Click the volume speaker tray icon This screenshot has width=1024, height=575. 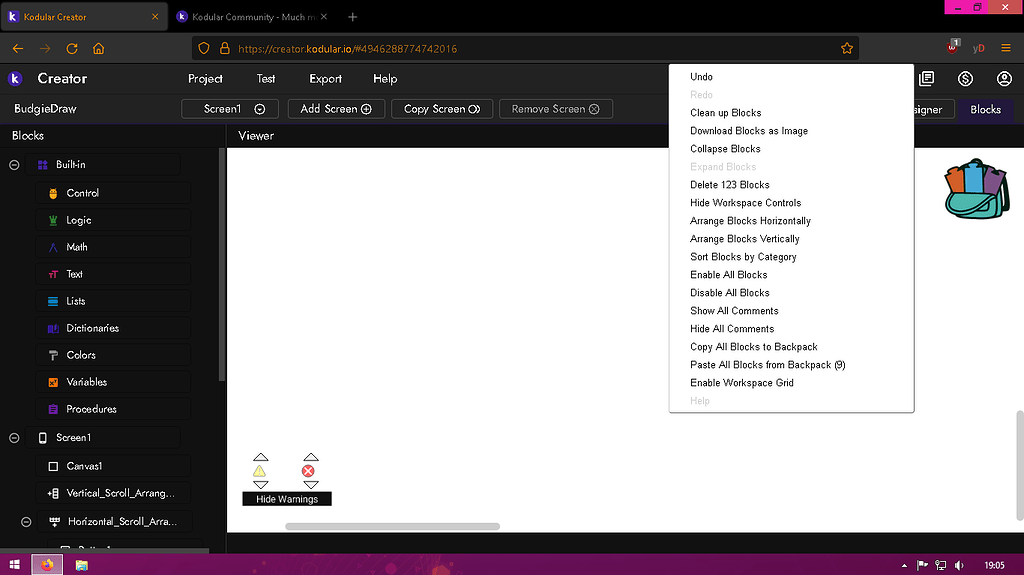(x=959, y=565)
